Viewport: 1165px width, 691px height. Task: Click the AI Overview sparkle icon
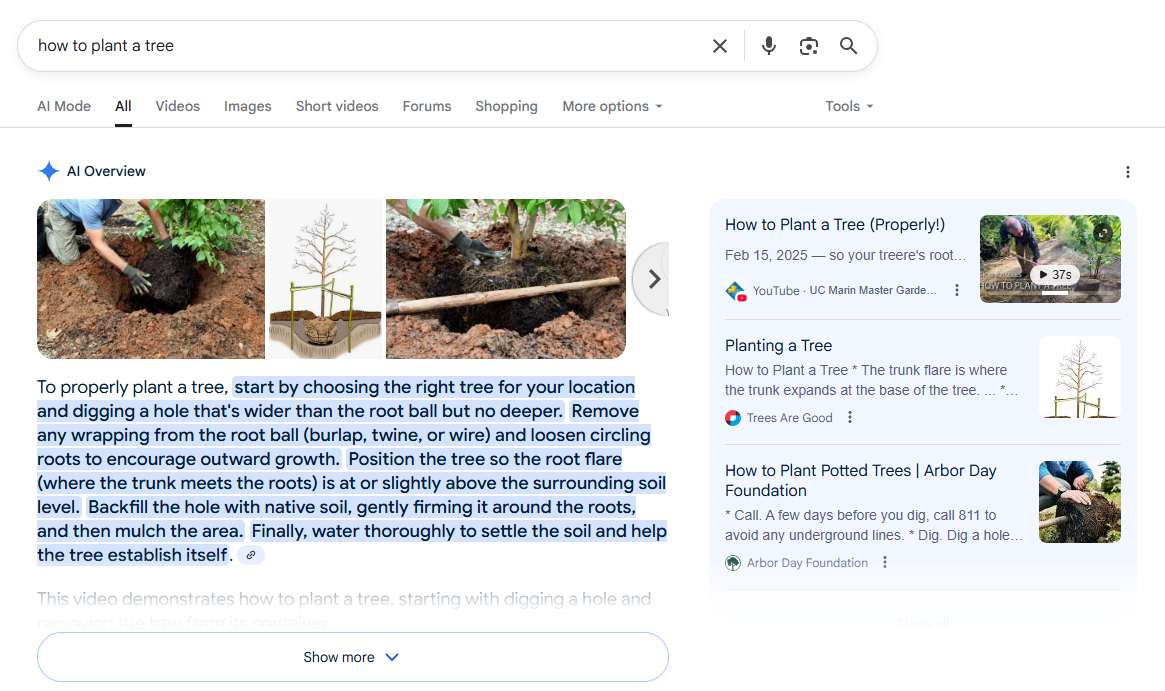[48, 171]
